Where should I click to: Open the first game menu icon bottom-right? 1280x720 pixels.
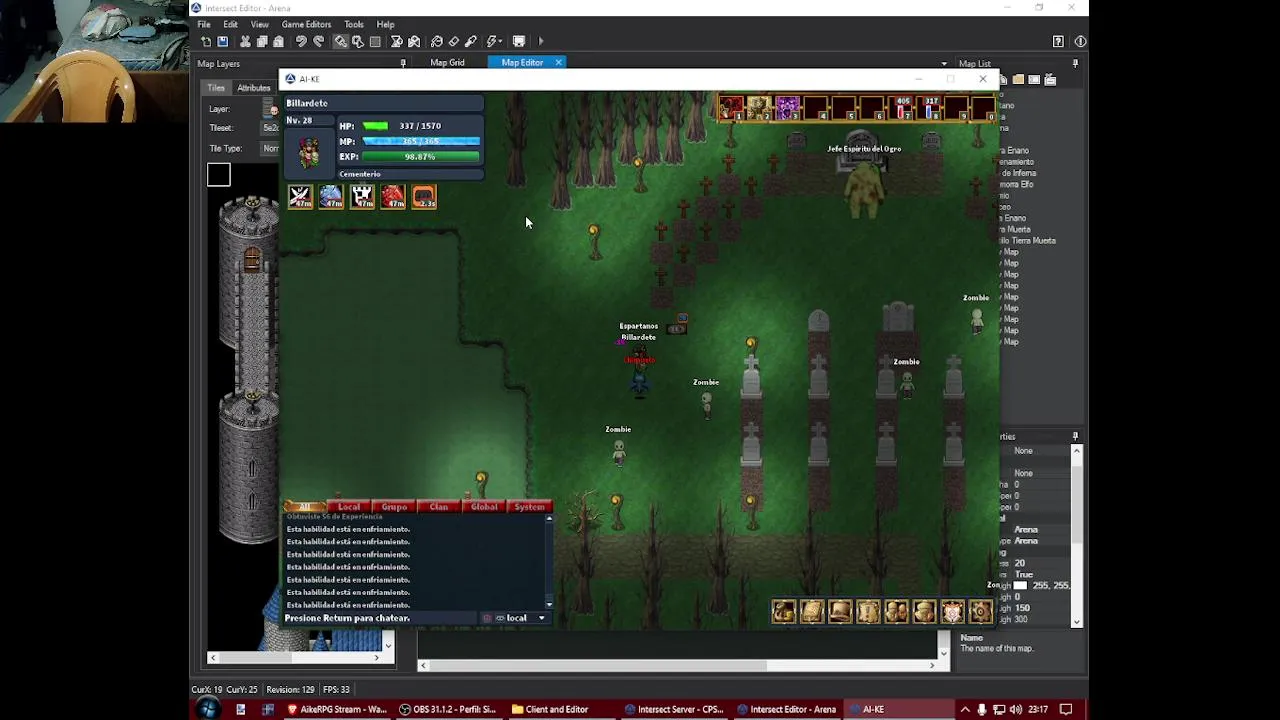click(783, 611)
